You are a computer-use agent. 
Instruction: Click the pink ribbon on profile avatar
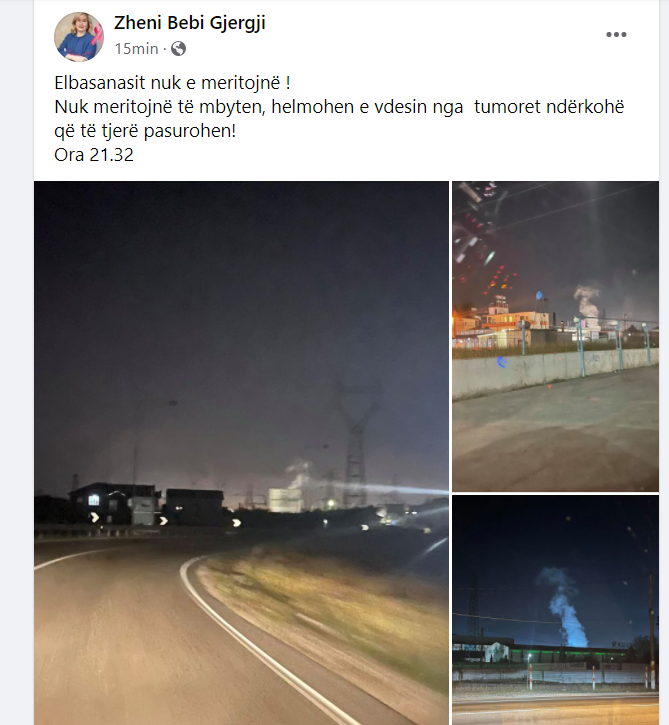(98, 36)
